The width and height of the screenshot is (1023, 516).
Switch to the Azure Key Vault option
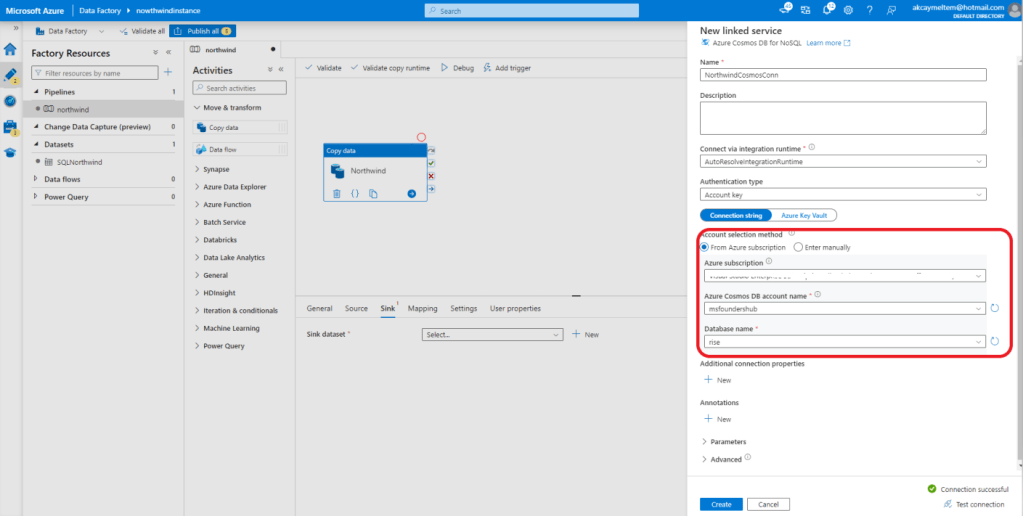[803, 215]
